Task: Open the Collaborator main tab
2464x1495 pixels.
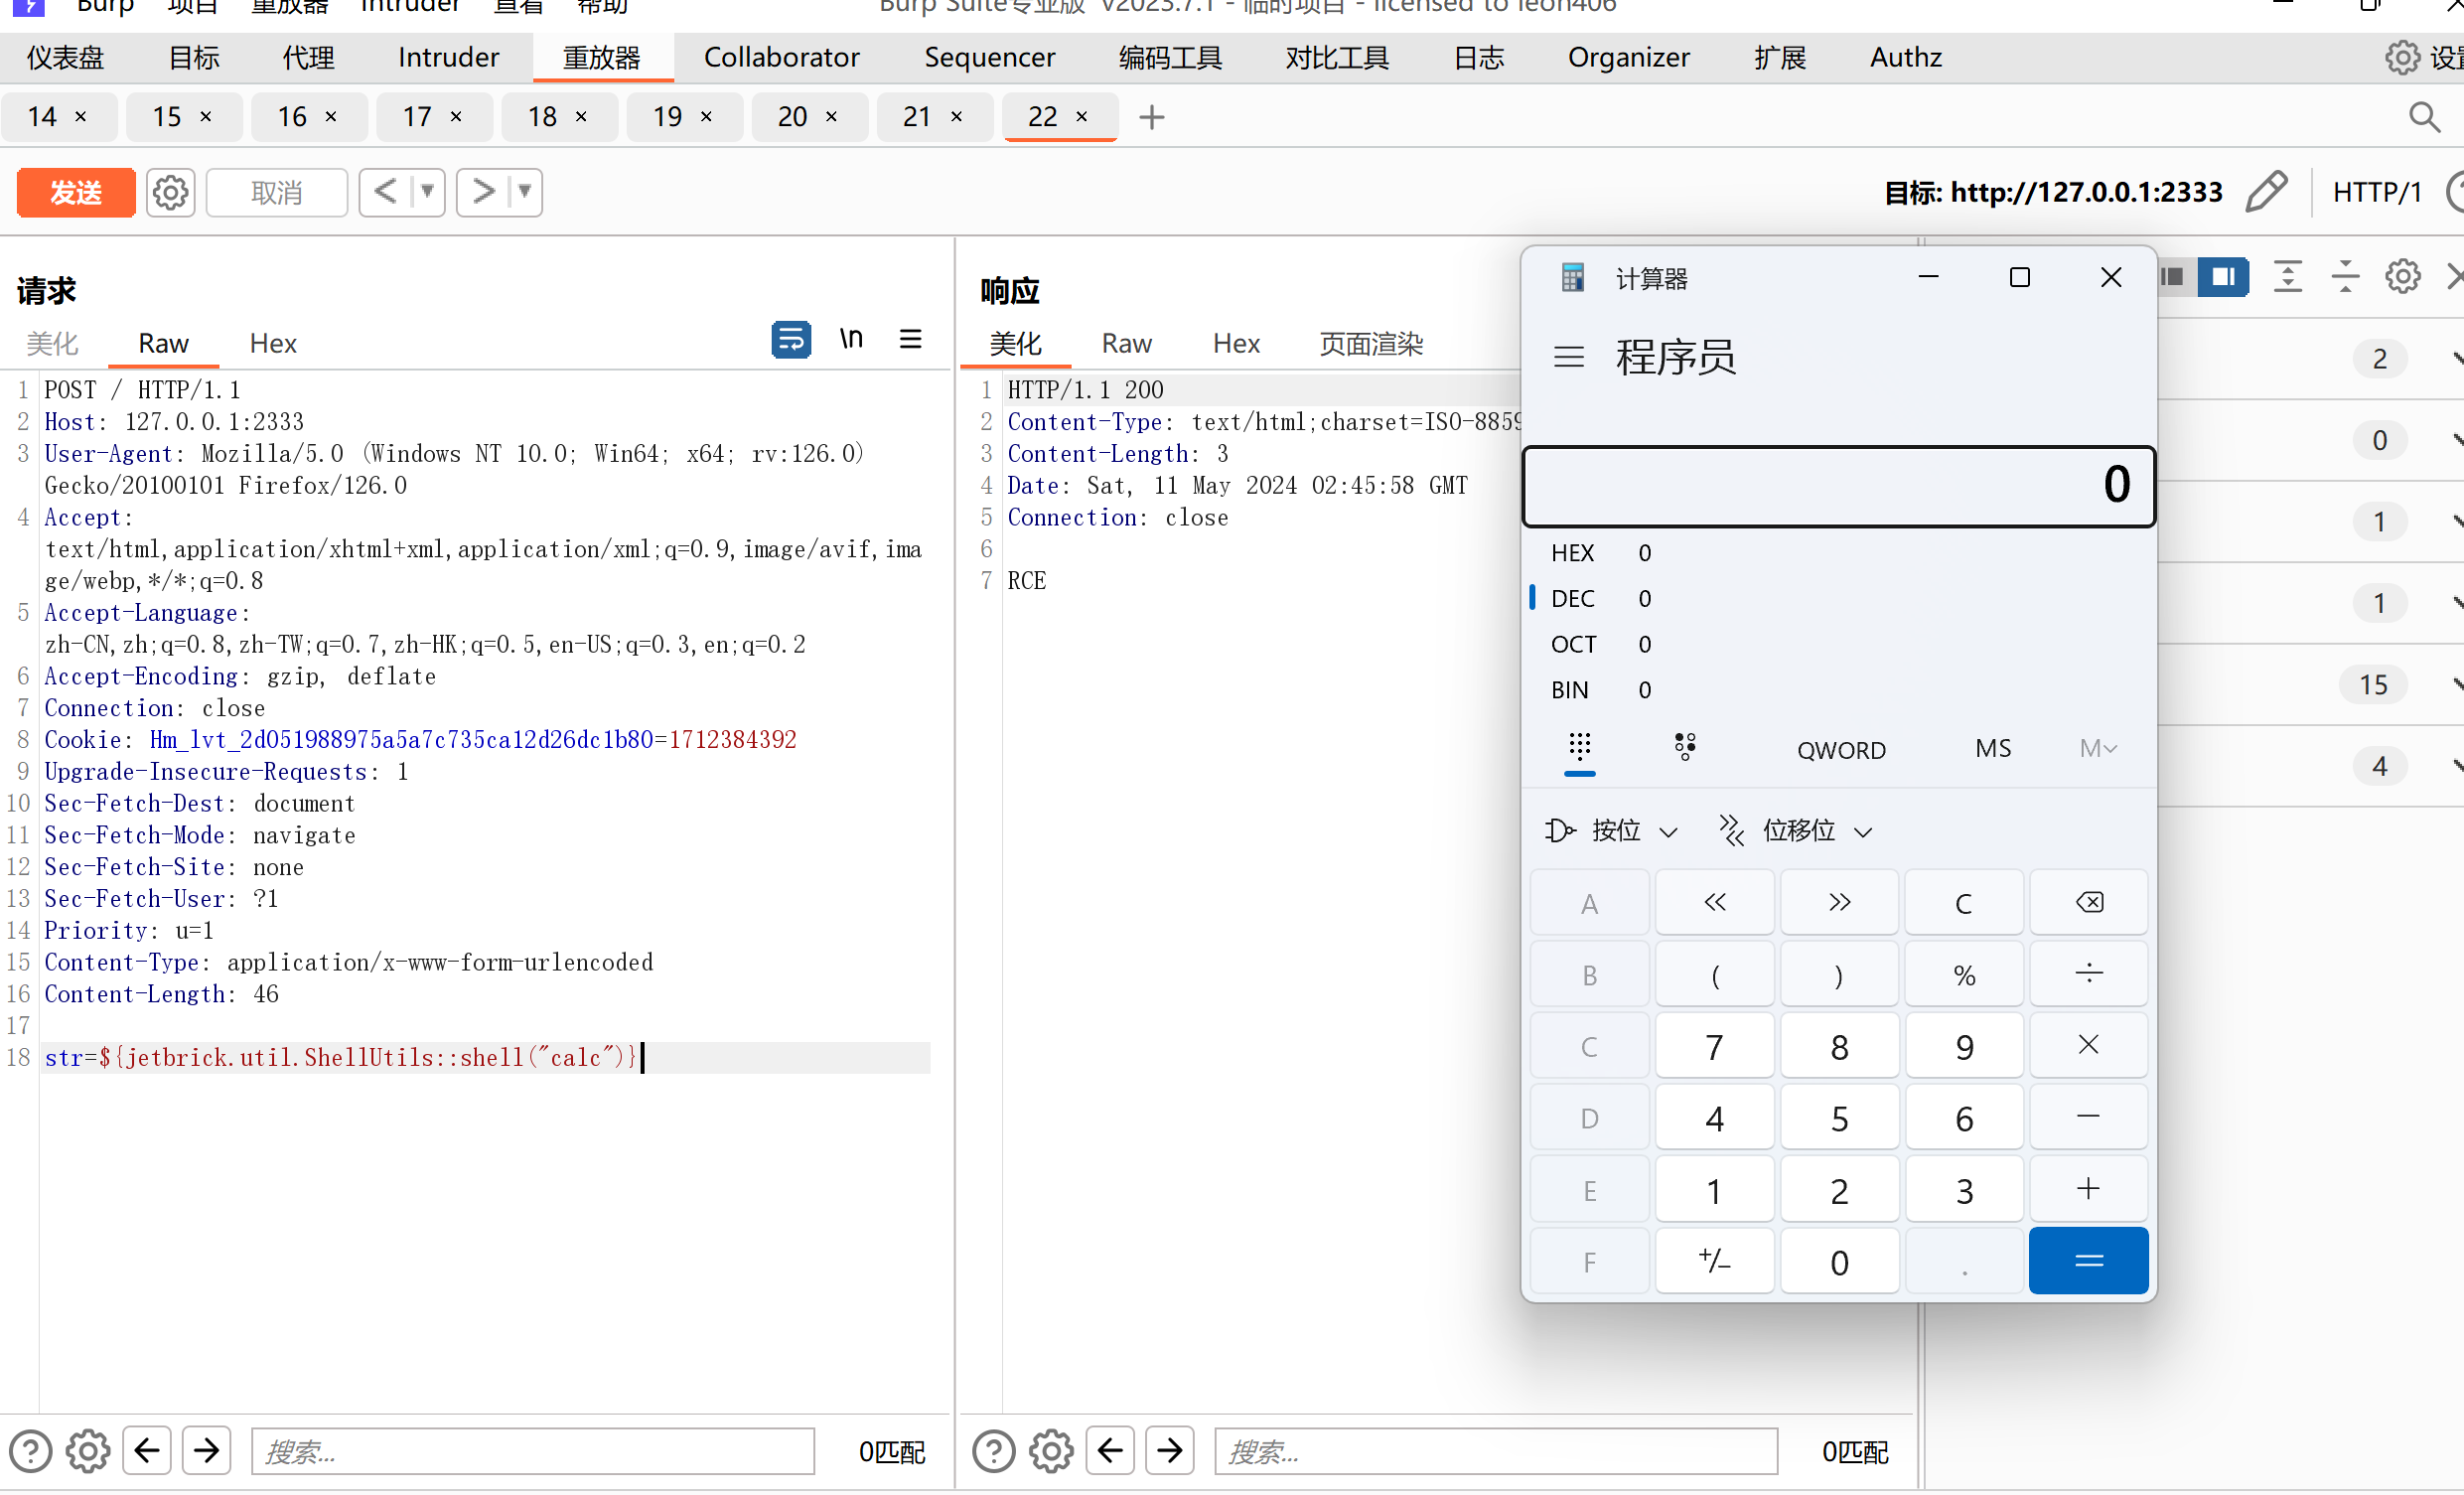Action: pos(781,58)
